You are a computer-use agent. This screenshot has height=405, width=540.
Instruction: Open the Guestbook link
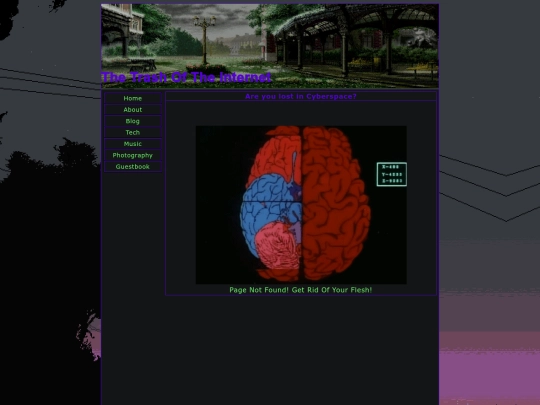(x=133, y=166)
